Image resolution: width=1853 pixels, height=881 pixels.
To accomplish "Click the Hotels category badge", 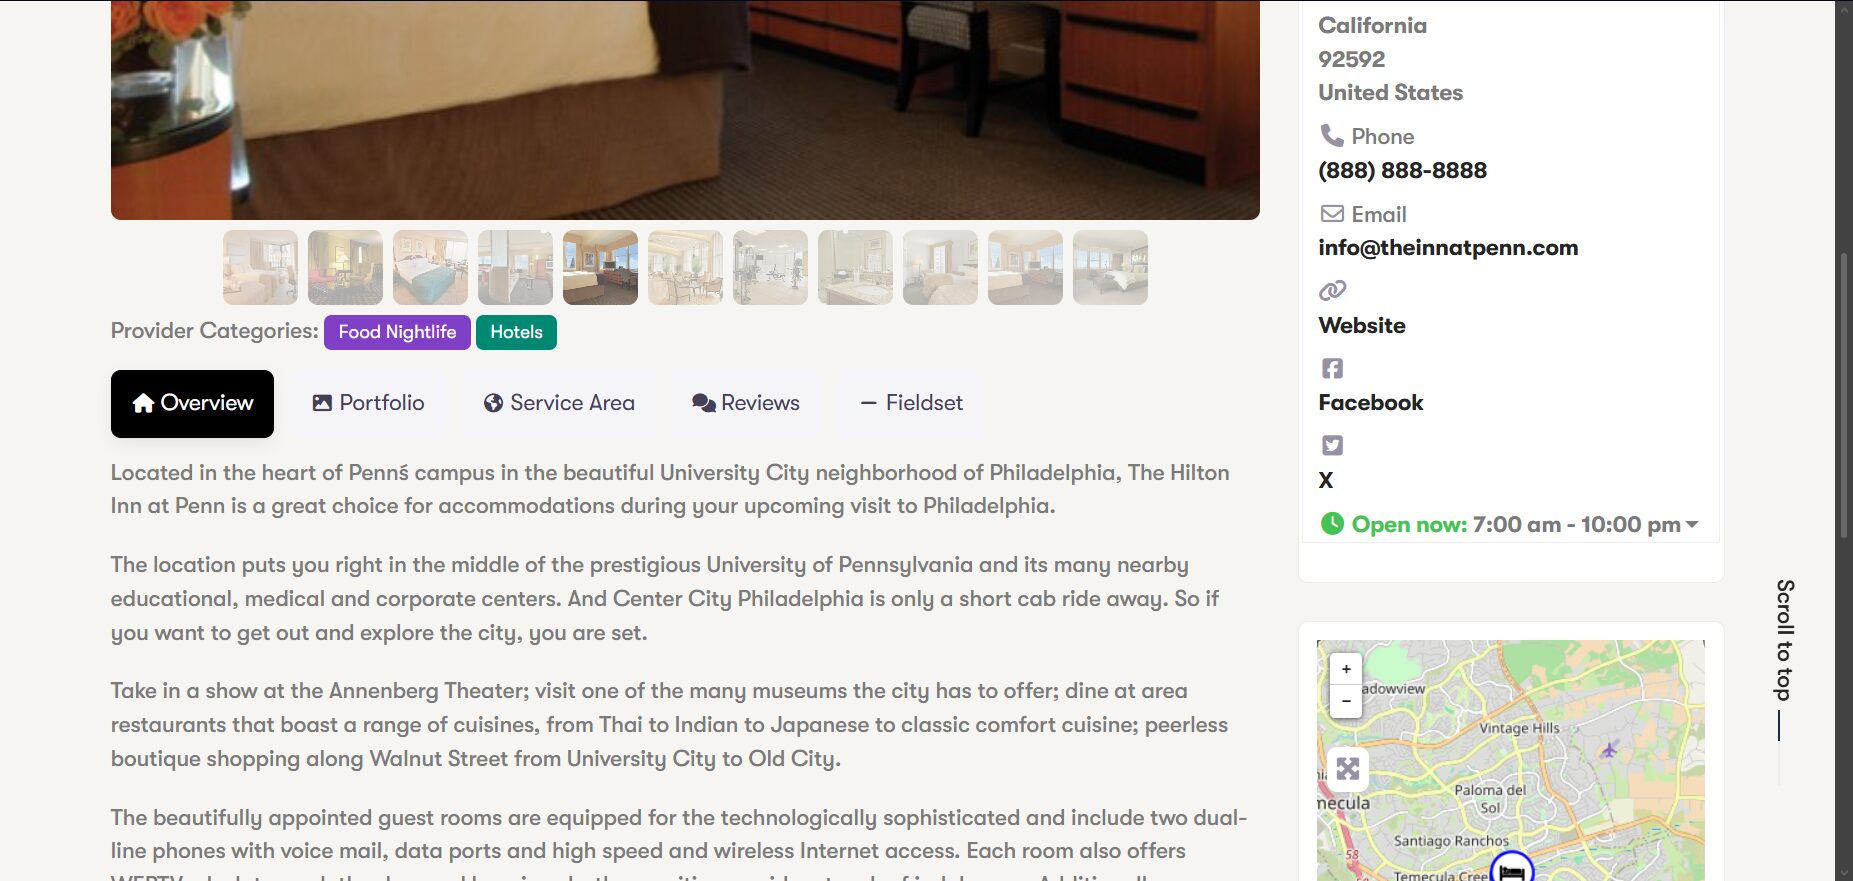I will (516, 332).
